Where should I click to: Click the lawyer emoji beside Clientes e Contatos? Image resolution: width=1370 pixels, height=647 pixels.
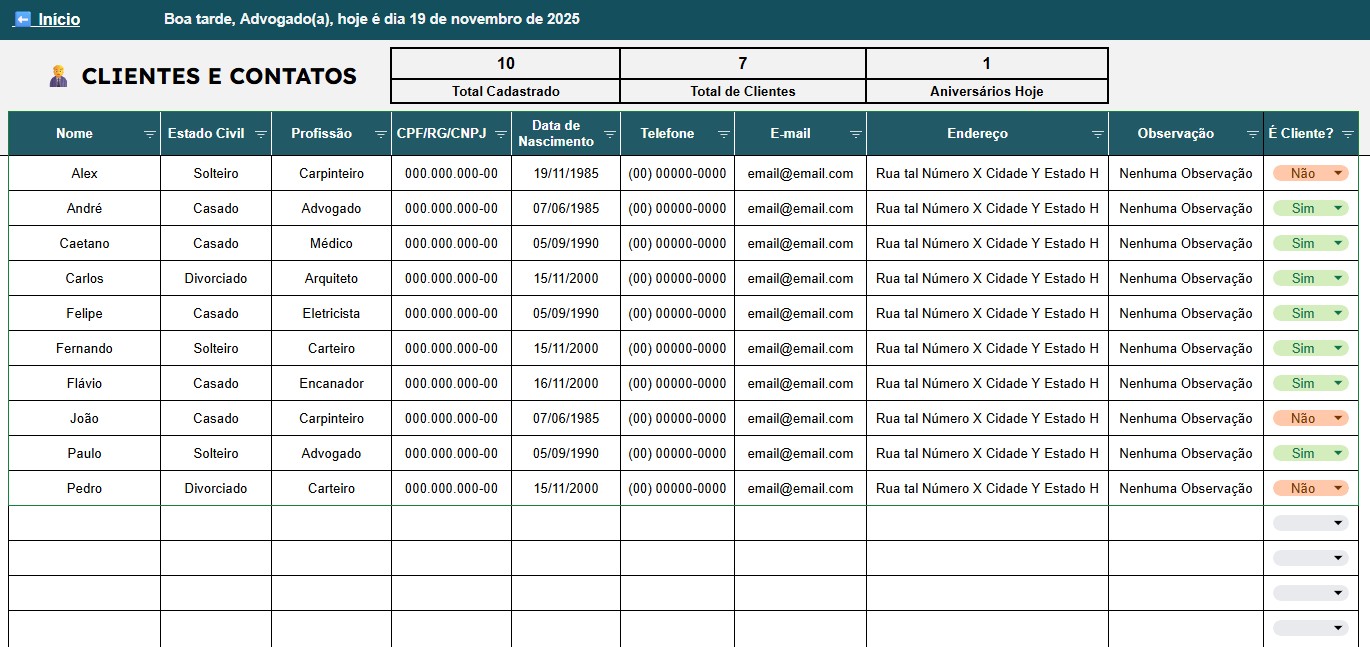pos(58,76)
